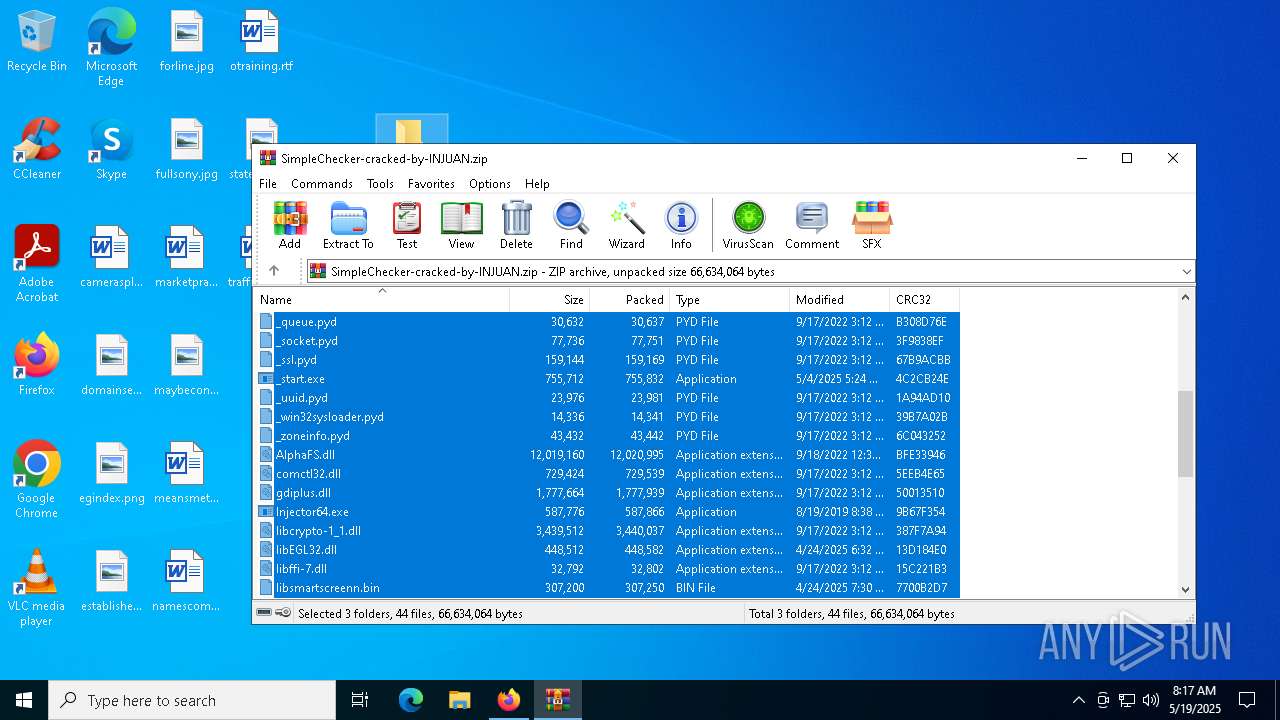Viewport: 1280px width, 720px height.
Task: Open Windows Start menu
Action: (24, 700)
